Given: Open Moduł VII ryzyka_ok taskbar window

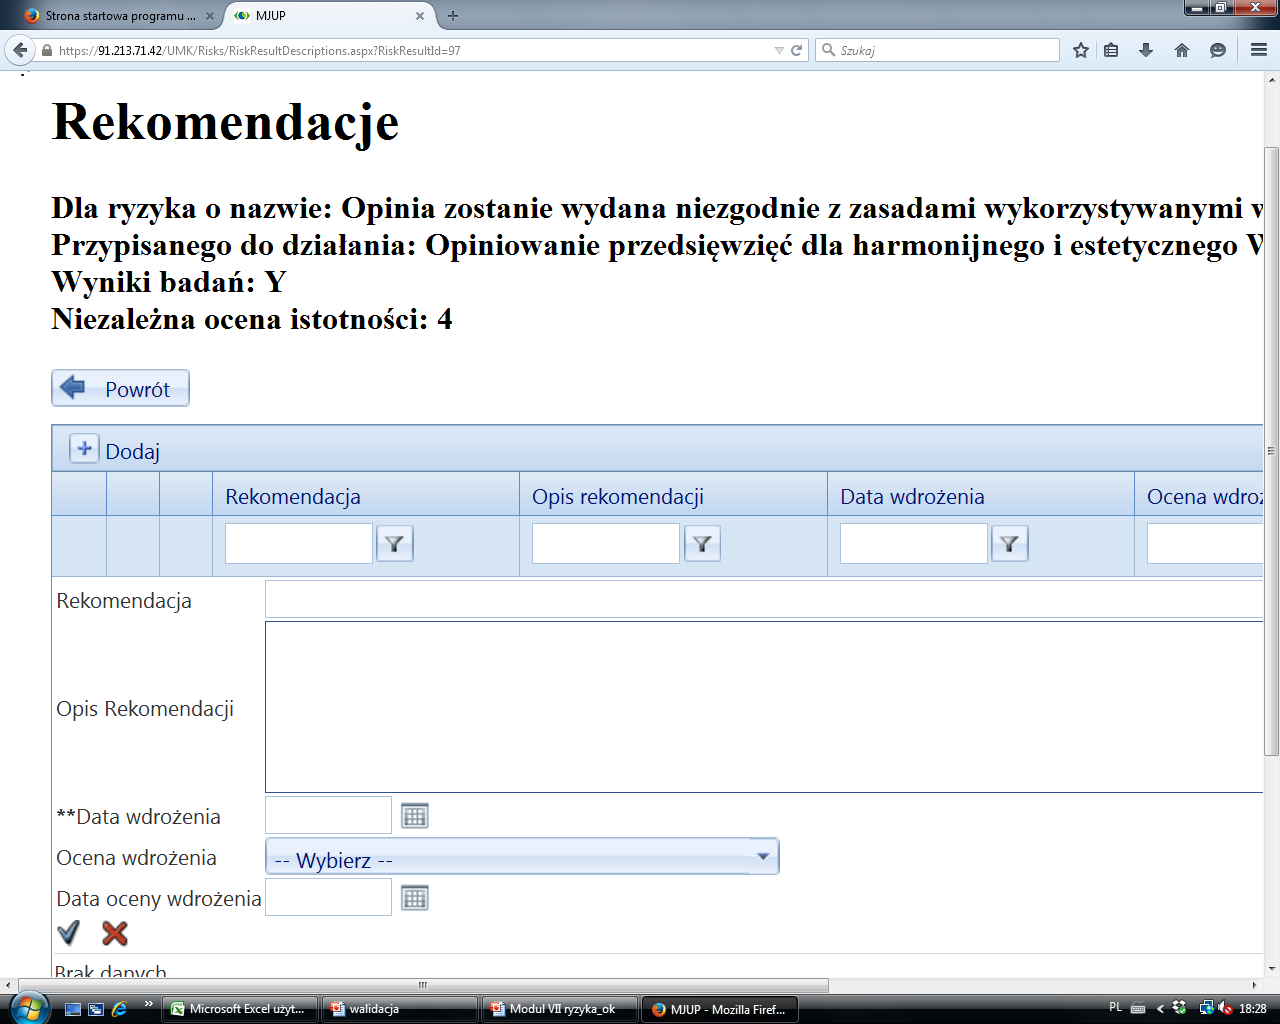Looking at the screenshot, I should pyautogui.click(x=561, y=1009).
